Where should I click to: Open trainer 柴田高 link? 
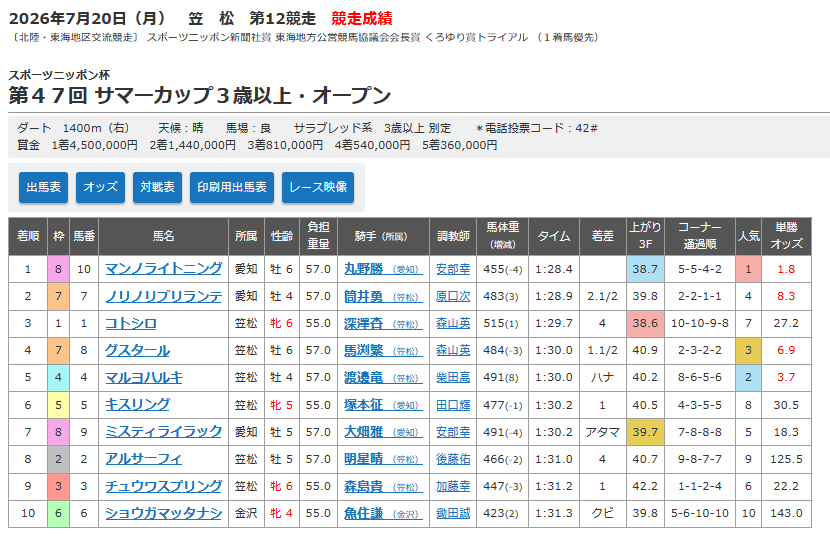click(x=453, y=377)
